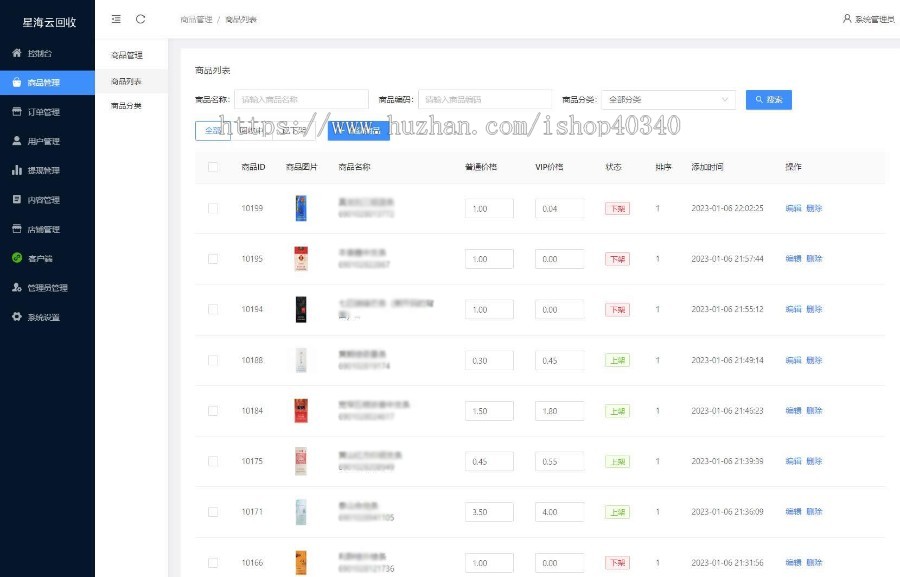Open product image for ID 10184
900x577 pixels.
point(301,411)
